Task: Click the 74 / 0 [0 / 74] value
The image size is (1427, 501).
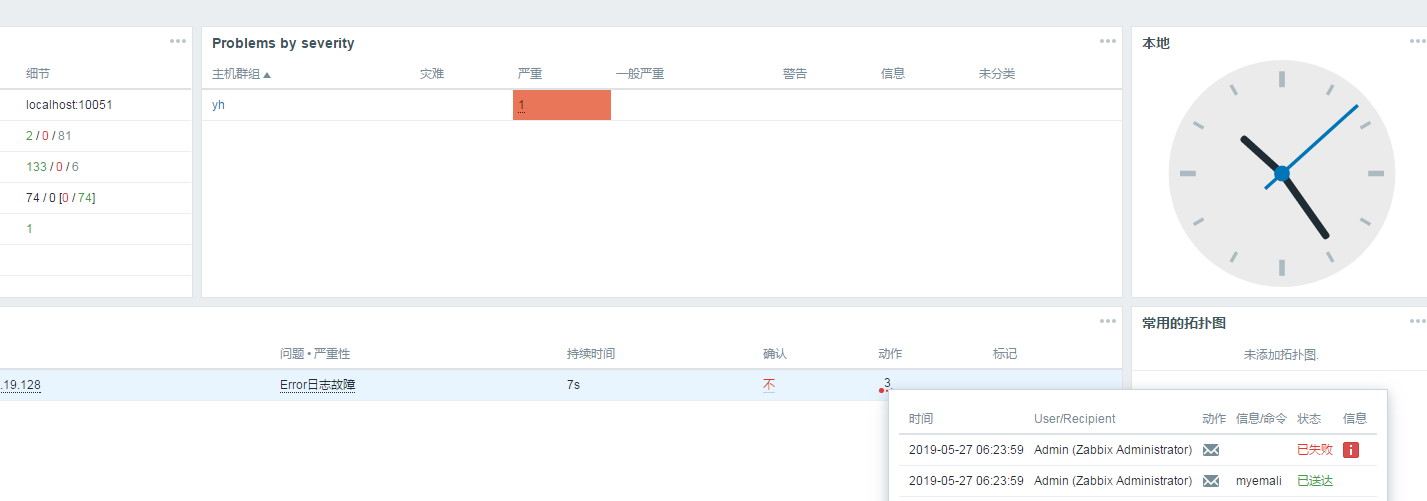Action: coord(61,198)
